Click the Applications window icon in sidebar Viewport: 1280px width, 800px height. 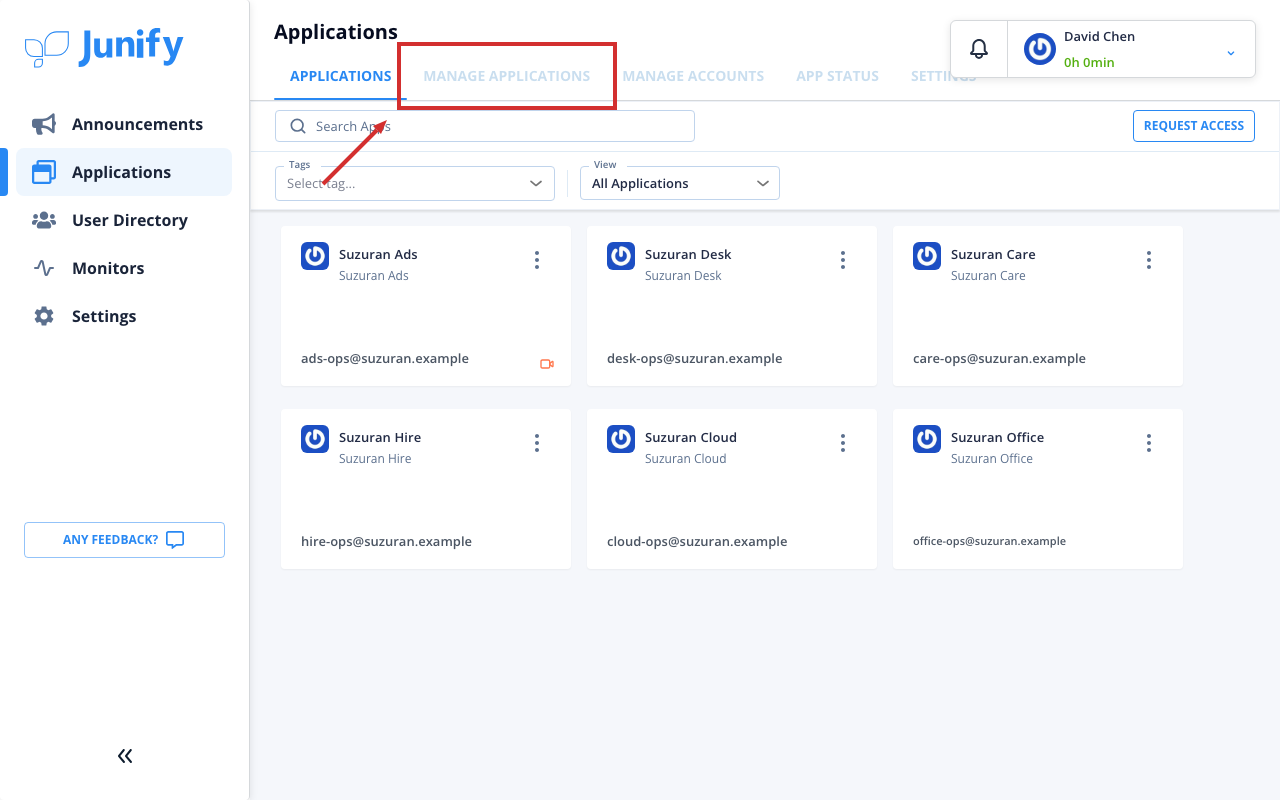click(44, 172)
